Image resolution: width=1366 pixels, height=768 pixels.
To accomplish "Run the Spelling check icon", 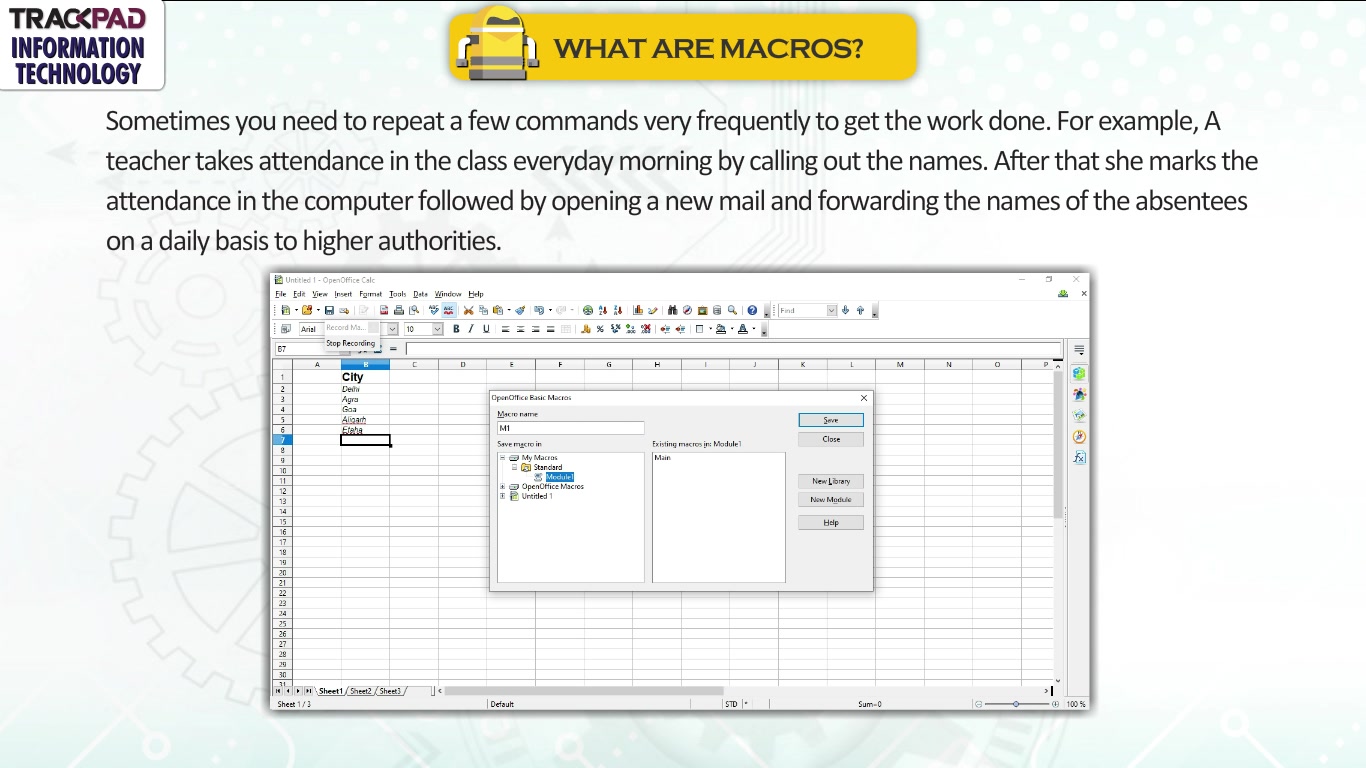I will click(434, 310).
